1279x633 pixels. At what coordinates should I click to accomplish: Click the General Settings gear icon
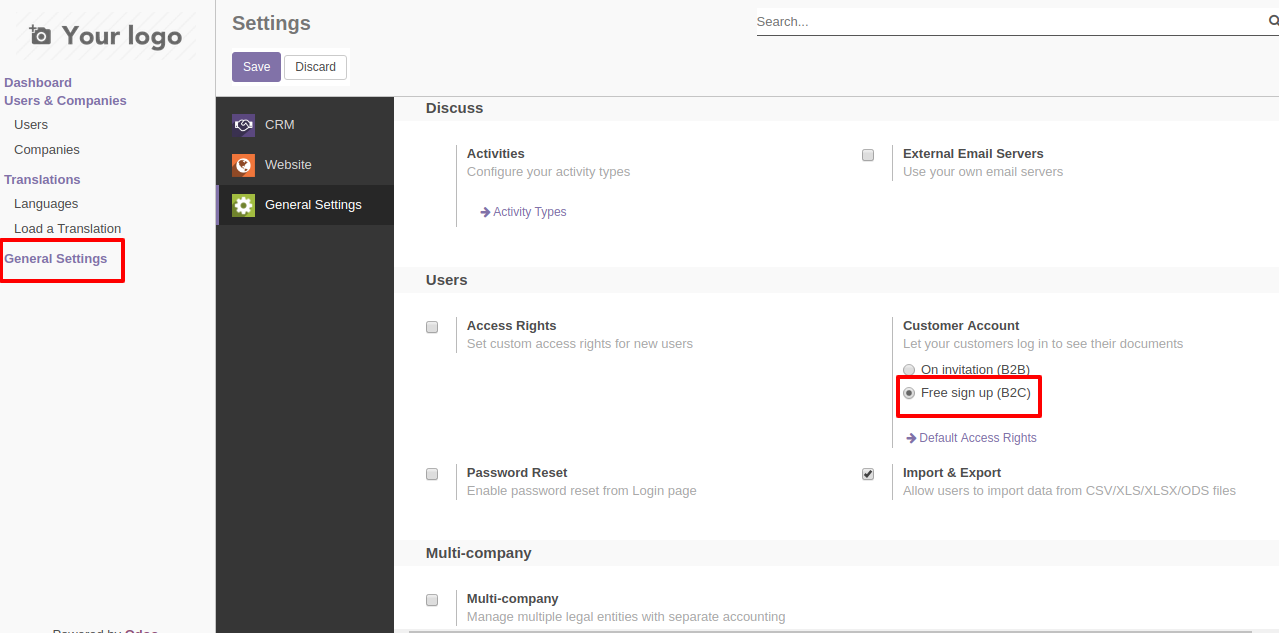click(243, 205)
